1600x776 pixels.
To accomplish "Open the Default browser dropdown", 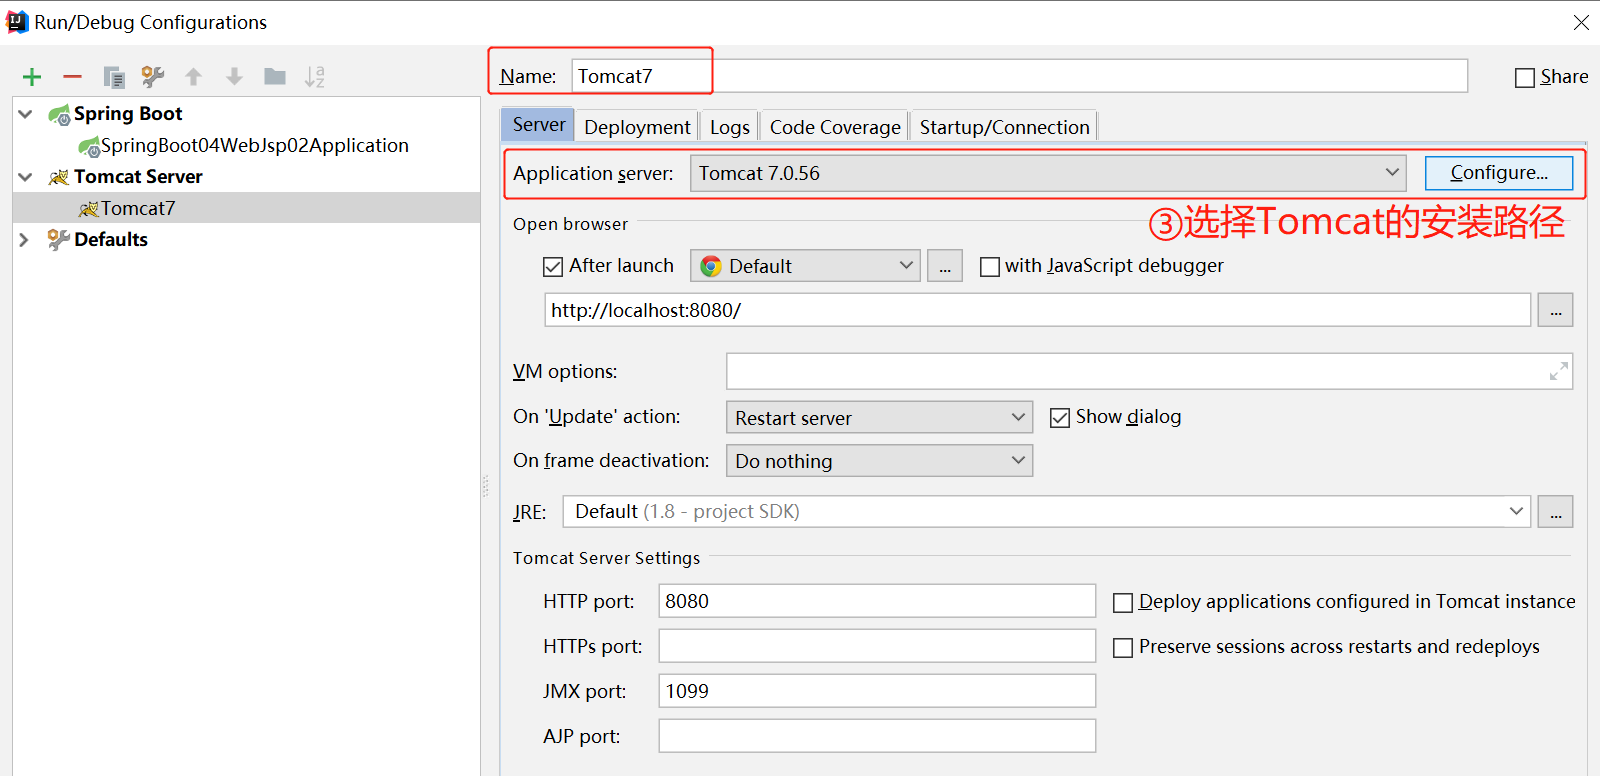I will [805, 266].
